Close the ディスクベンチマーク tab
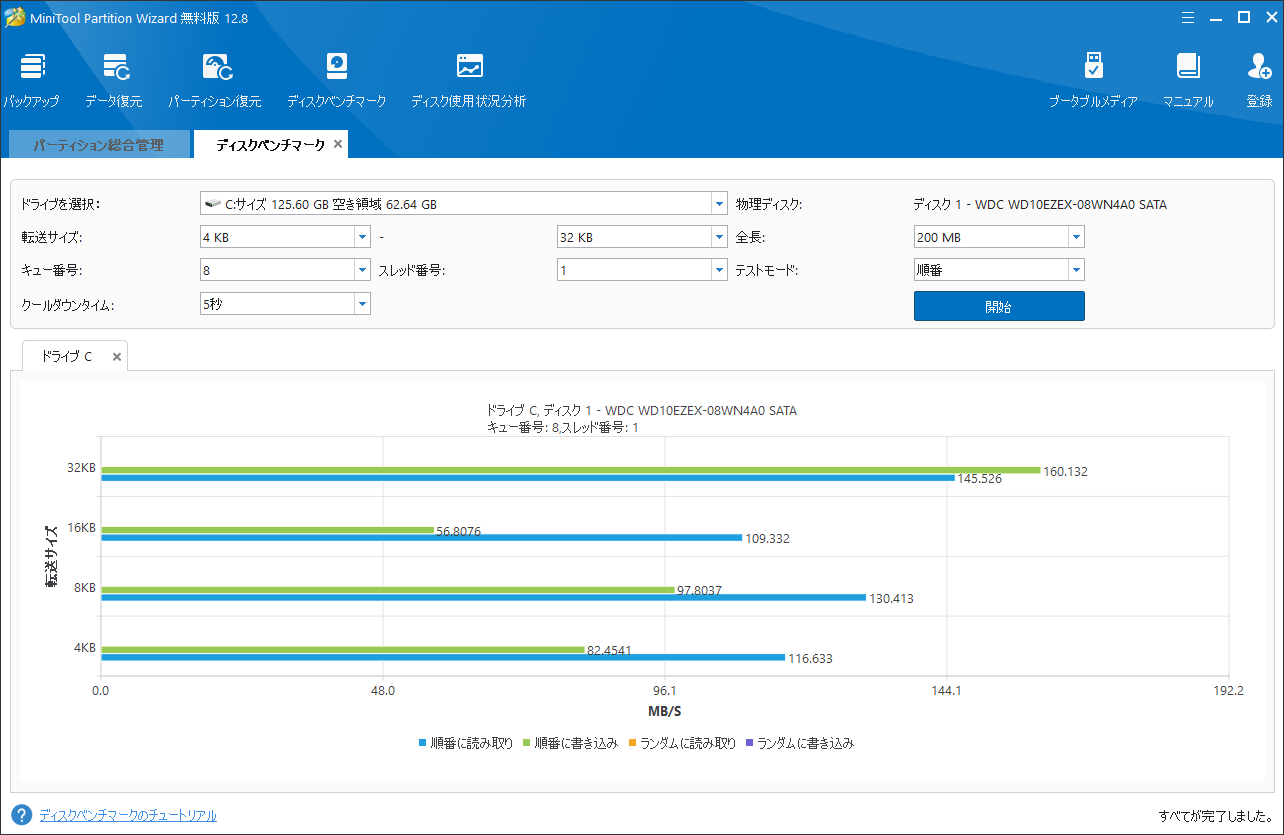Screen dimensions: 1284x835 point(338,144)
